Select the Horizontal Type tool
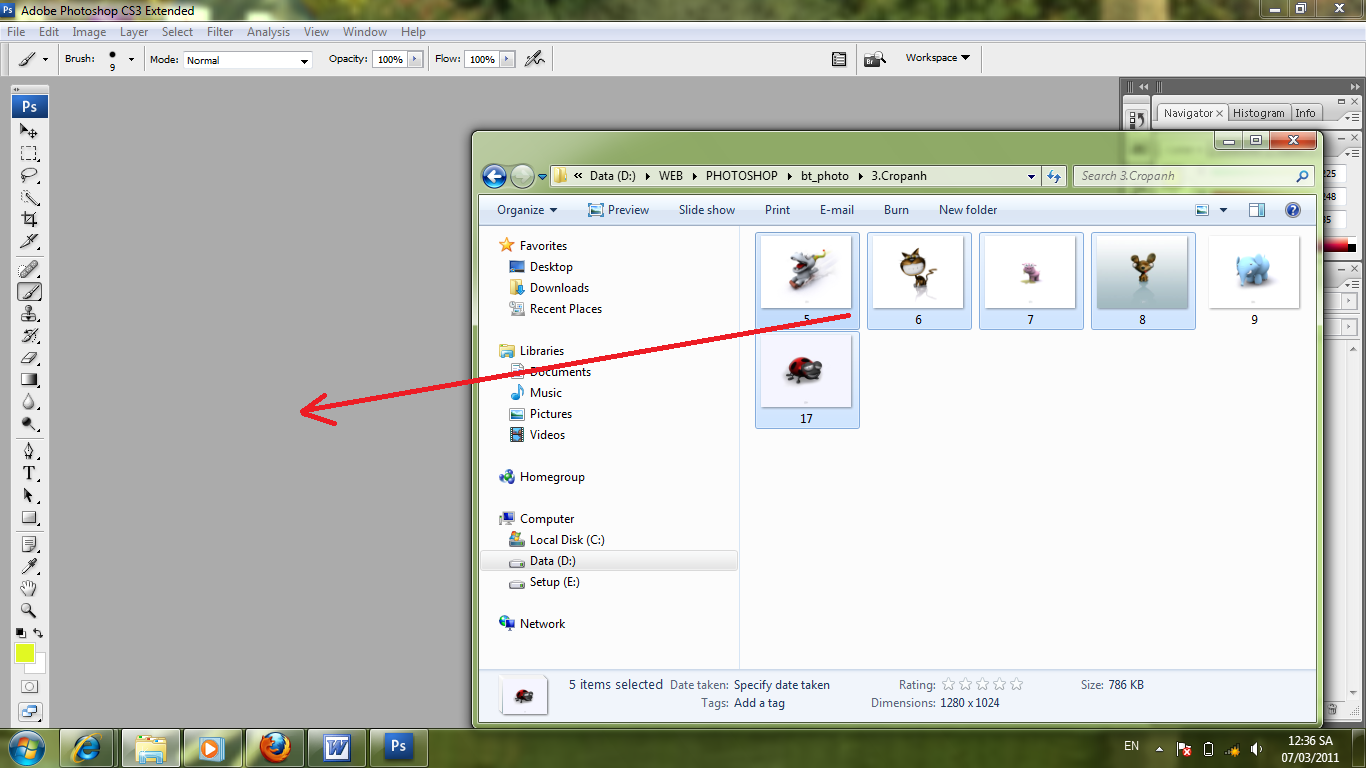This screenshot has height=768, width=1366. [x=29, y=473]
